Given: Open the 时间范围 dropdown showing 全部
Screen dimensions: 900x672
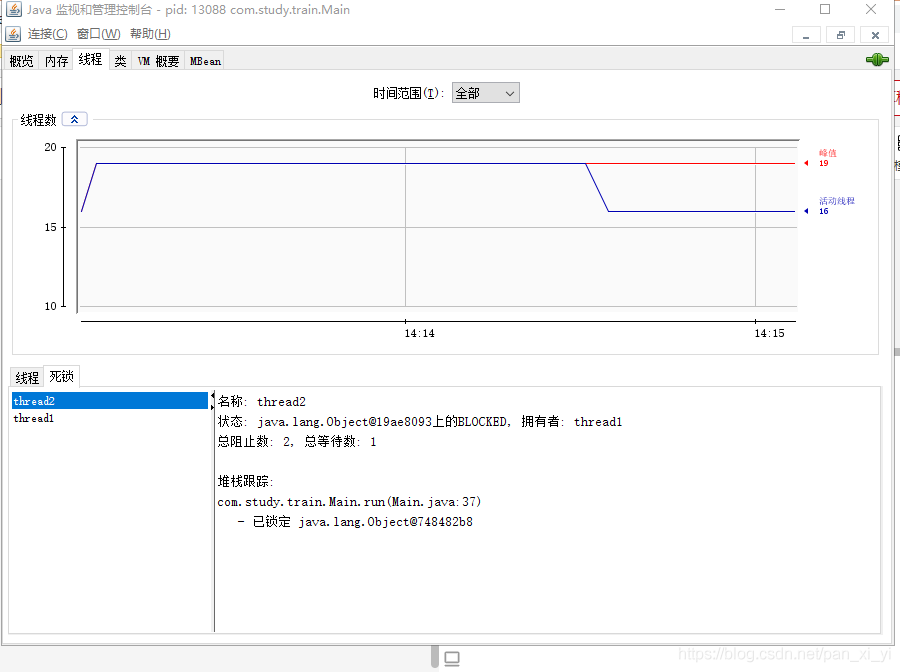Looking at the screenshot, I should [486, 93].
